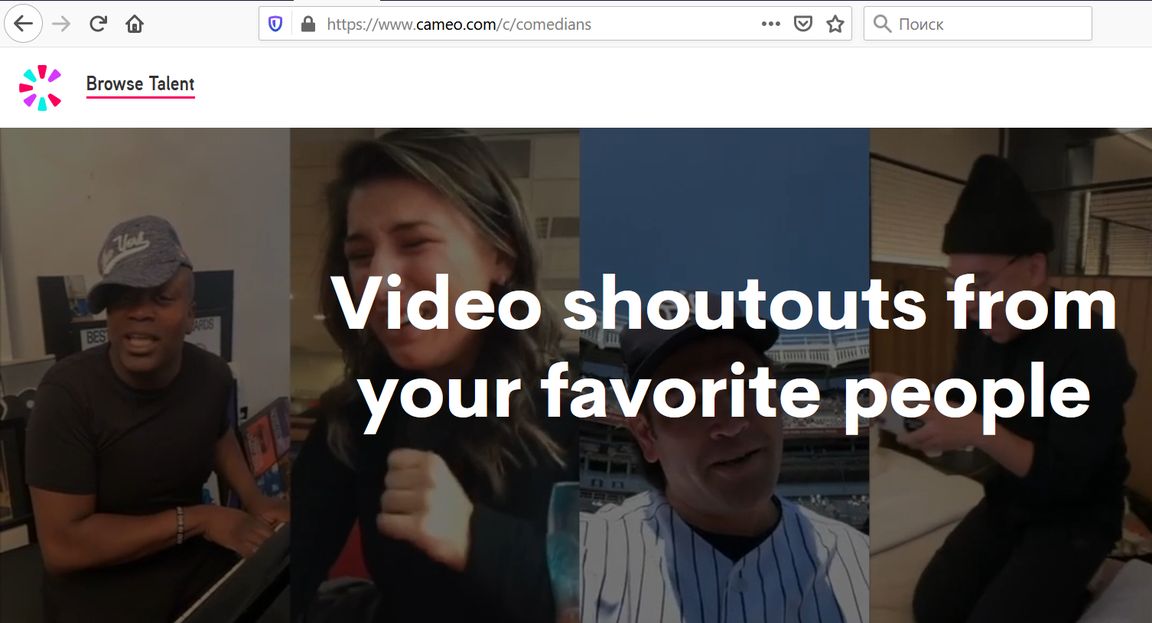1152x623 pixels.
Task: Open the browser home page
Action: point(134,24)
